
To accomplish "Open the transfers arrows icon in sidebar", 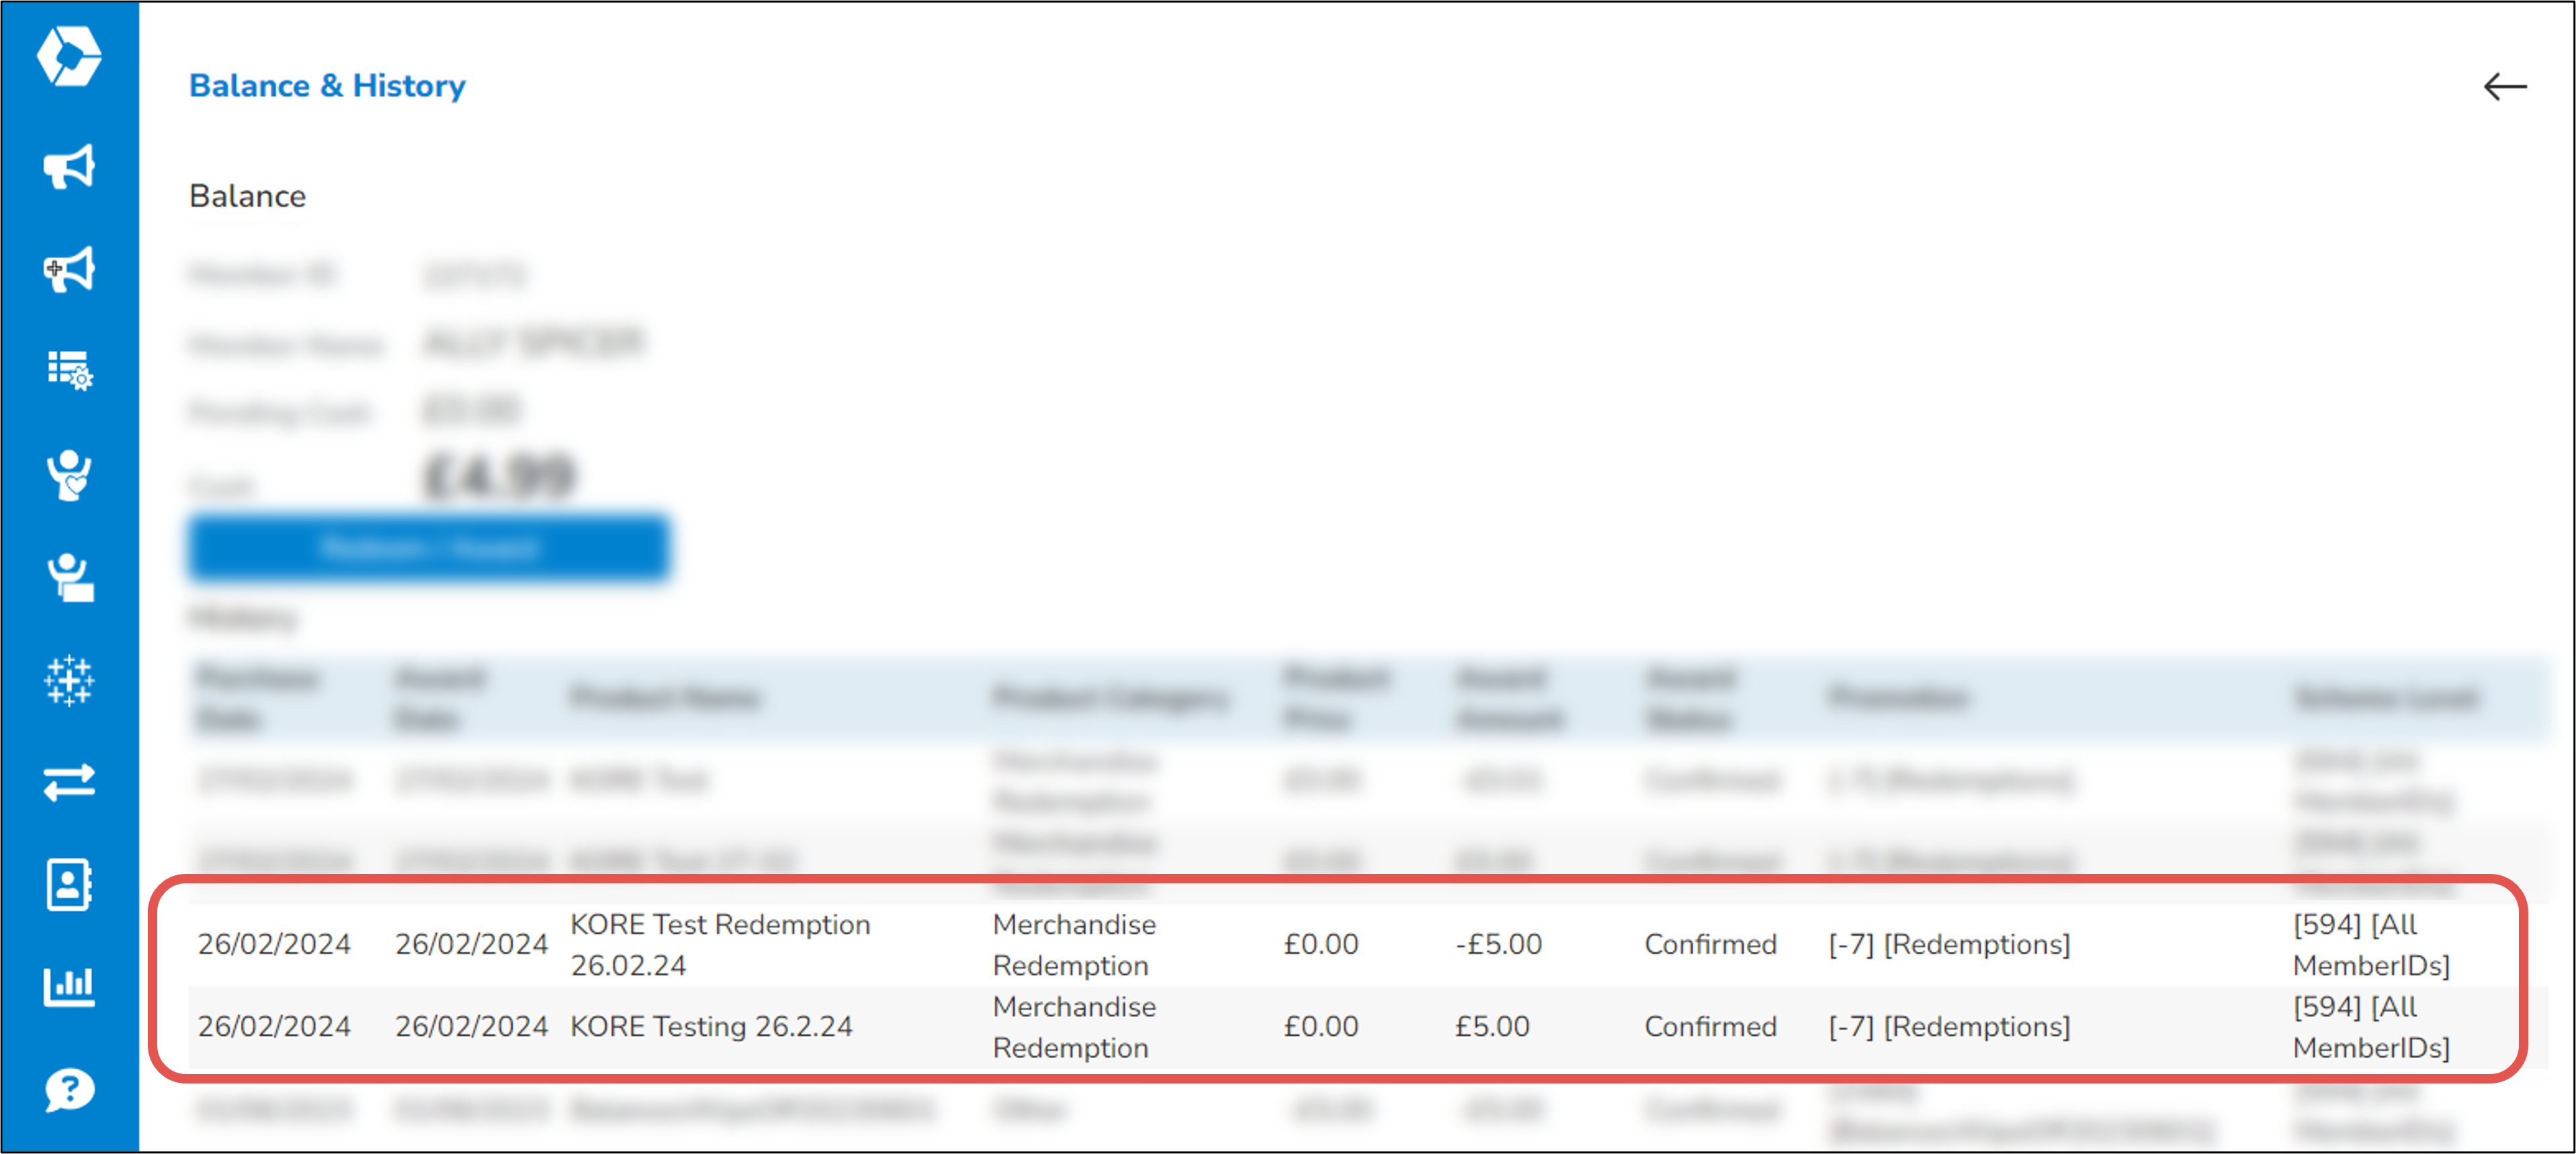I will [70, 784].
